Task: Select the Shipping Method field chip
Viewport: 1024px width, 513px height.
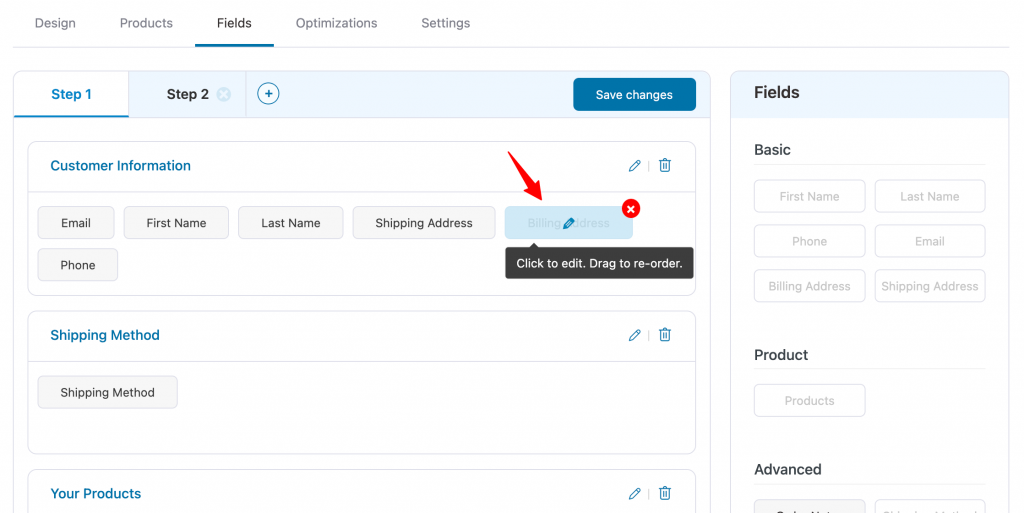Action: click(x=108, y=392)
